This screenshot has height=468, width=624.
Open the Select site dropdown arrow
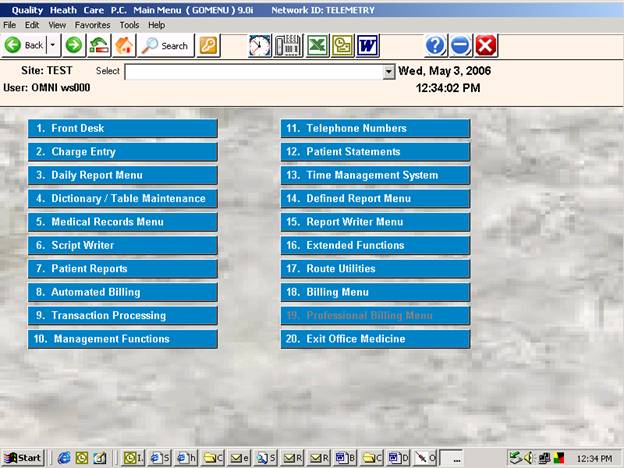point(389,73)
